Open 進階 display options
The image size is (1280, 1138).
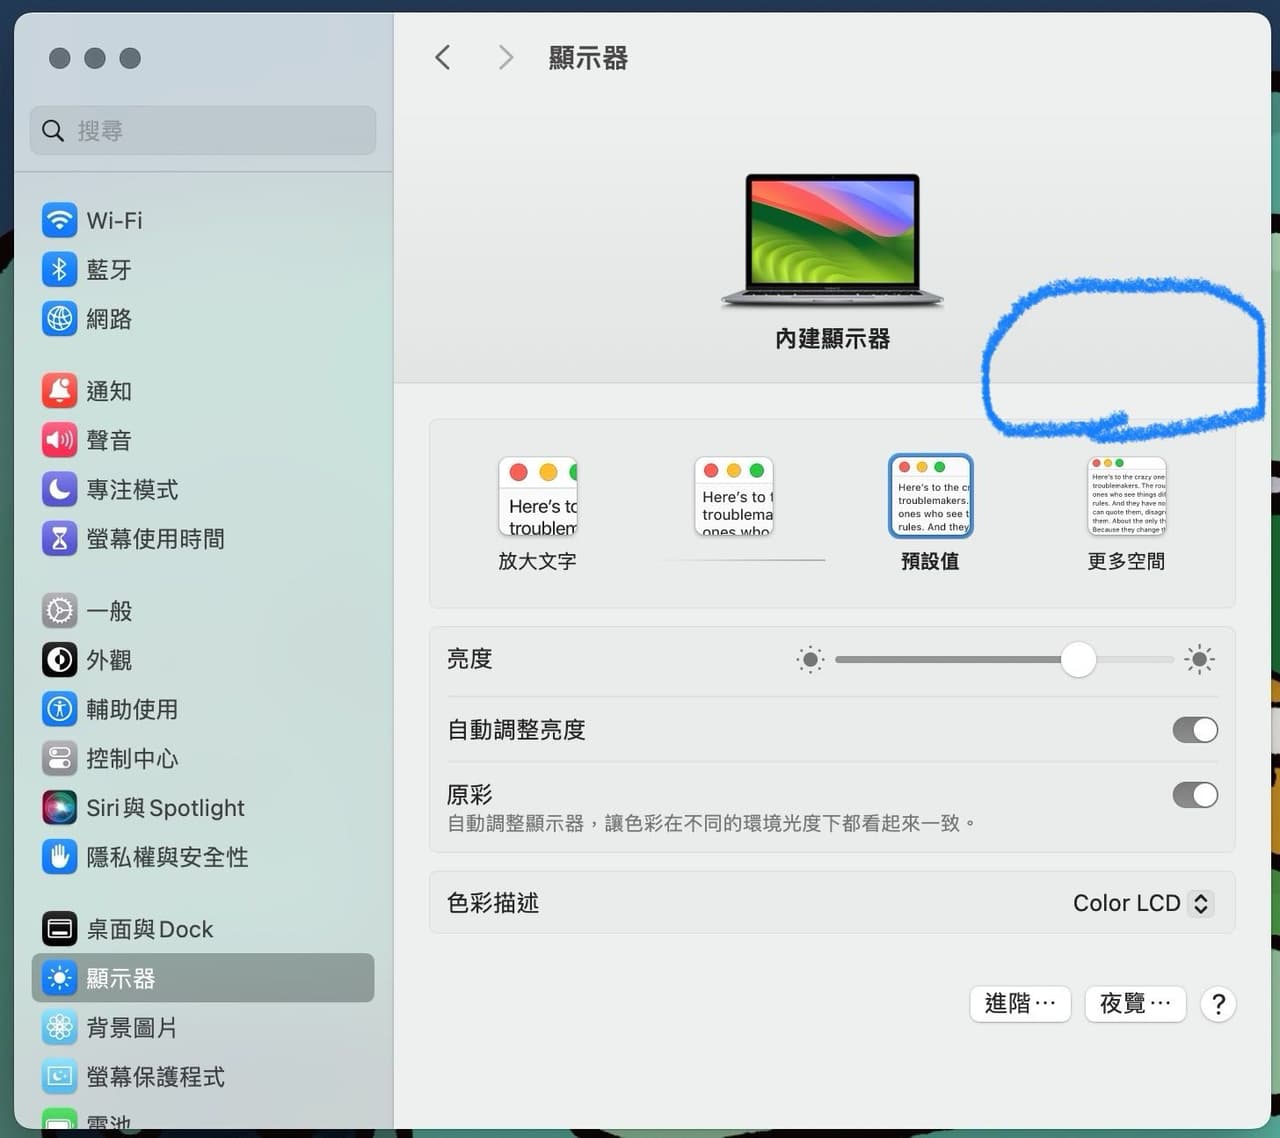[x=1020, y=1004]
